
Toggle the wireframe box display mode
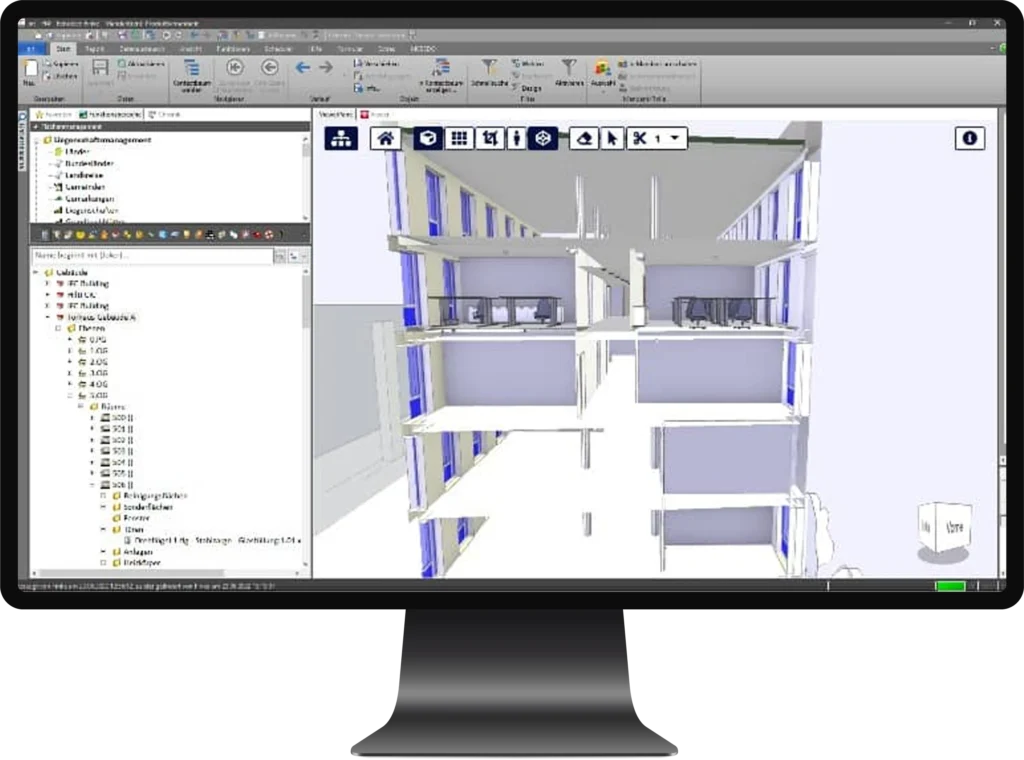tap(543, 139)
